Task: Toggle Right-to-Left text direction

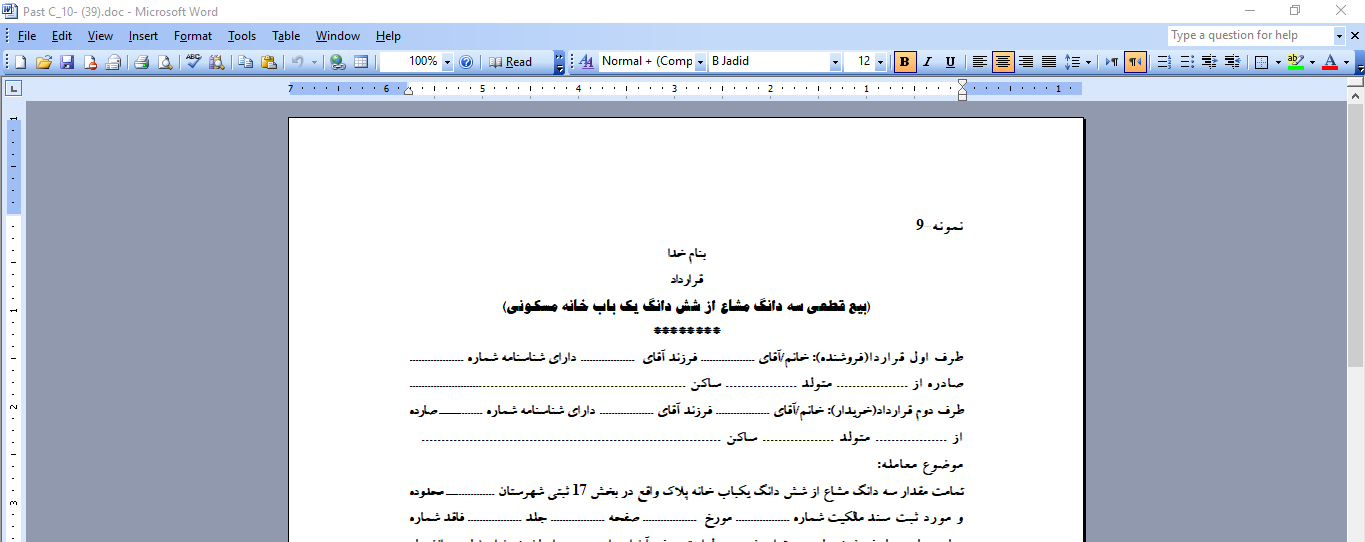Action: pos(1135,62)
